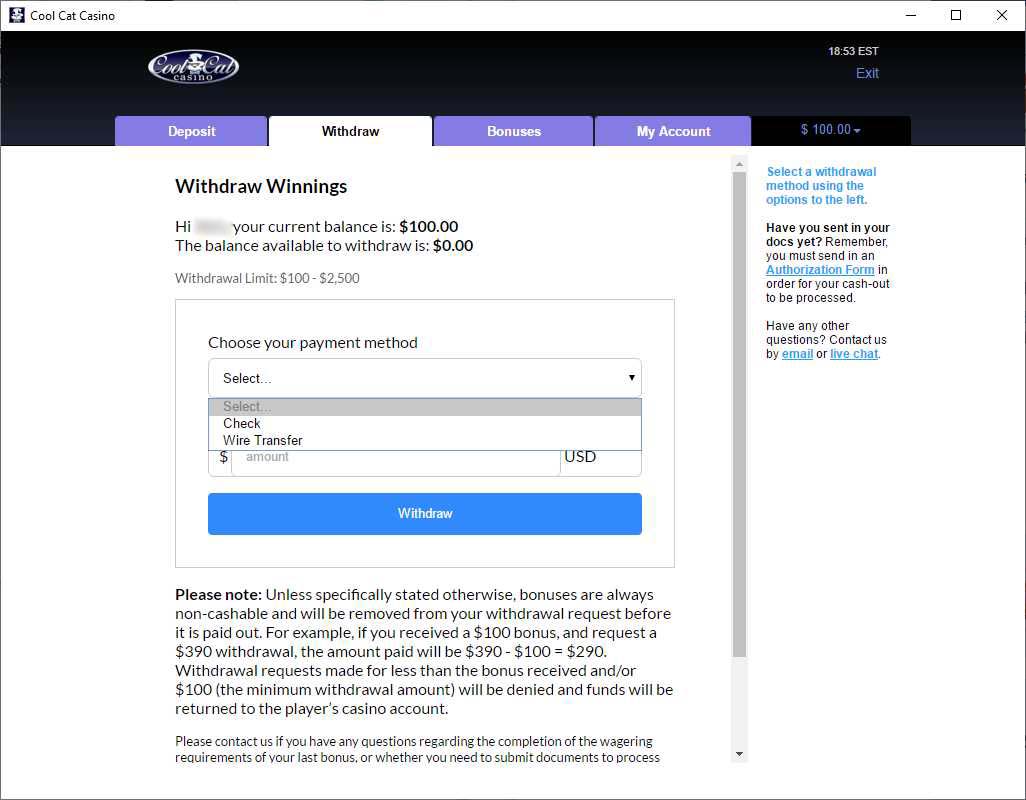The image size is (1026, 800).
Task: Click the scrollbar up arrow
Action: tap(739, 164)
